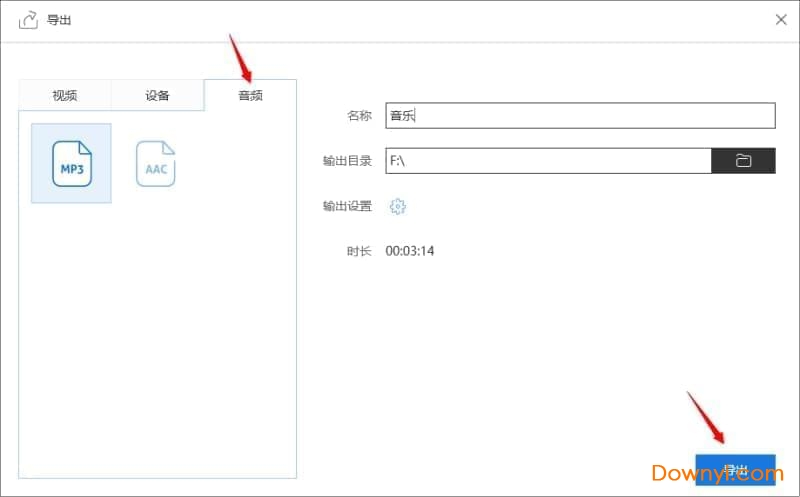Viewport: 800px width, 497px height.
Task: Focus the 名称 text field containing 音乐
Action: click(x=580, y=116)
